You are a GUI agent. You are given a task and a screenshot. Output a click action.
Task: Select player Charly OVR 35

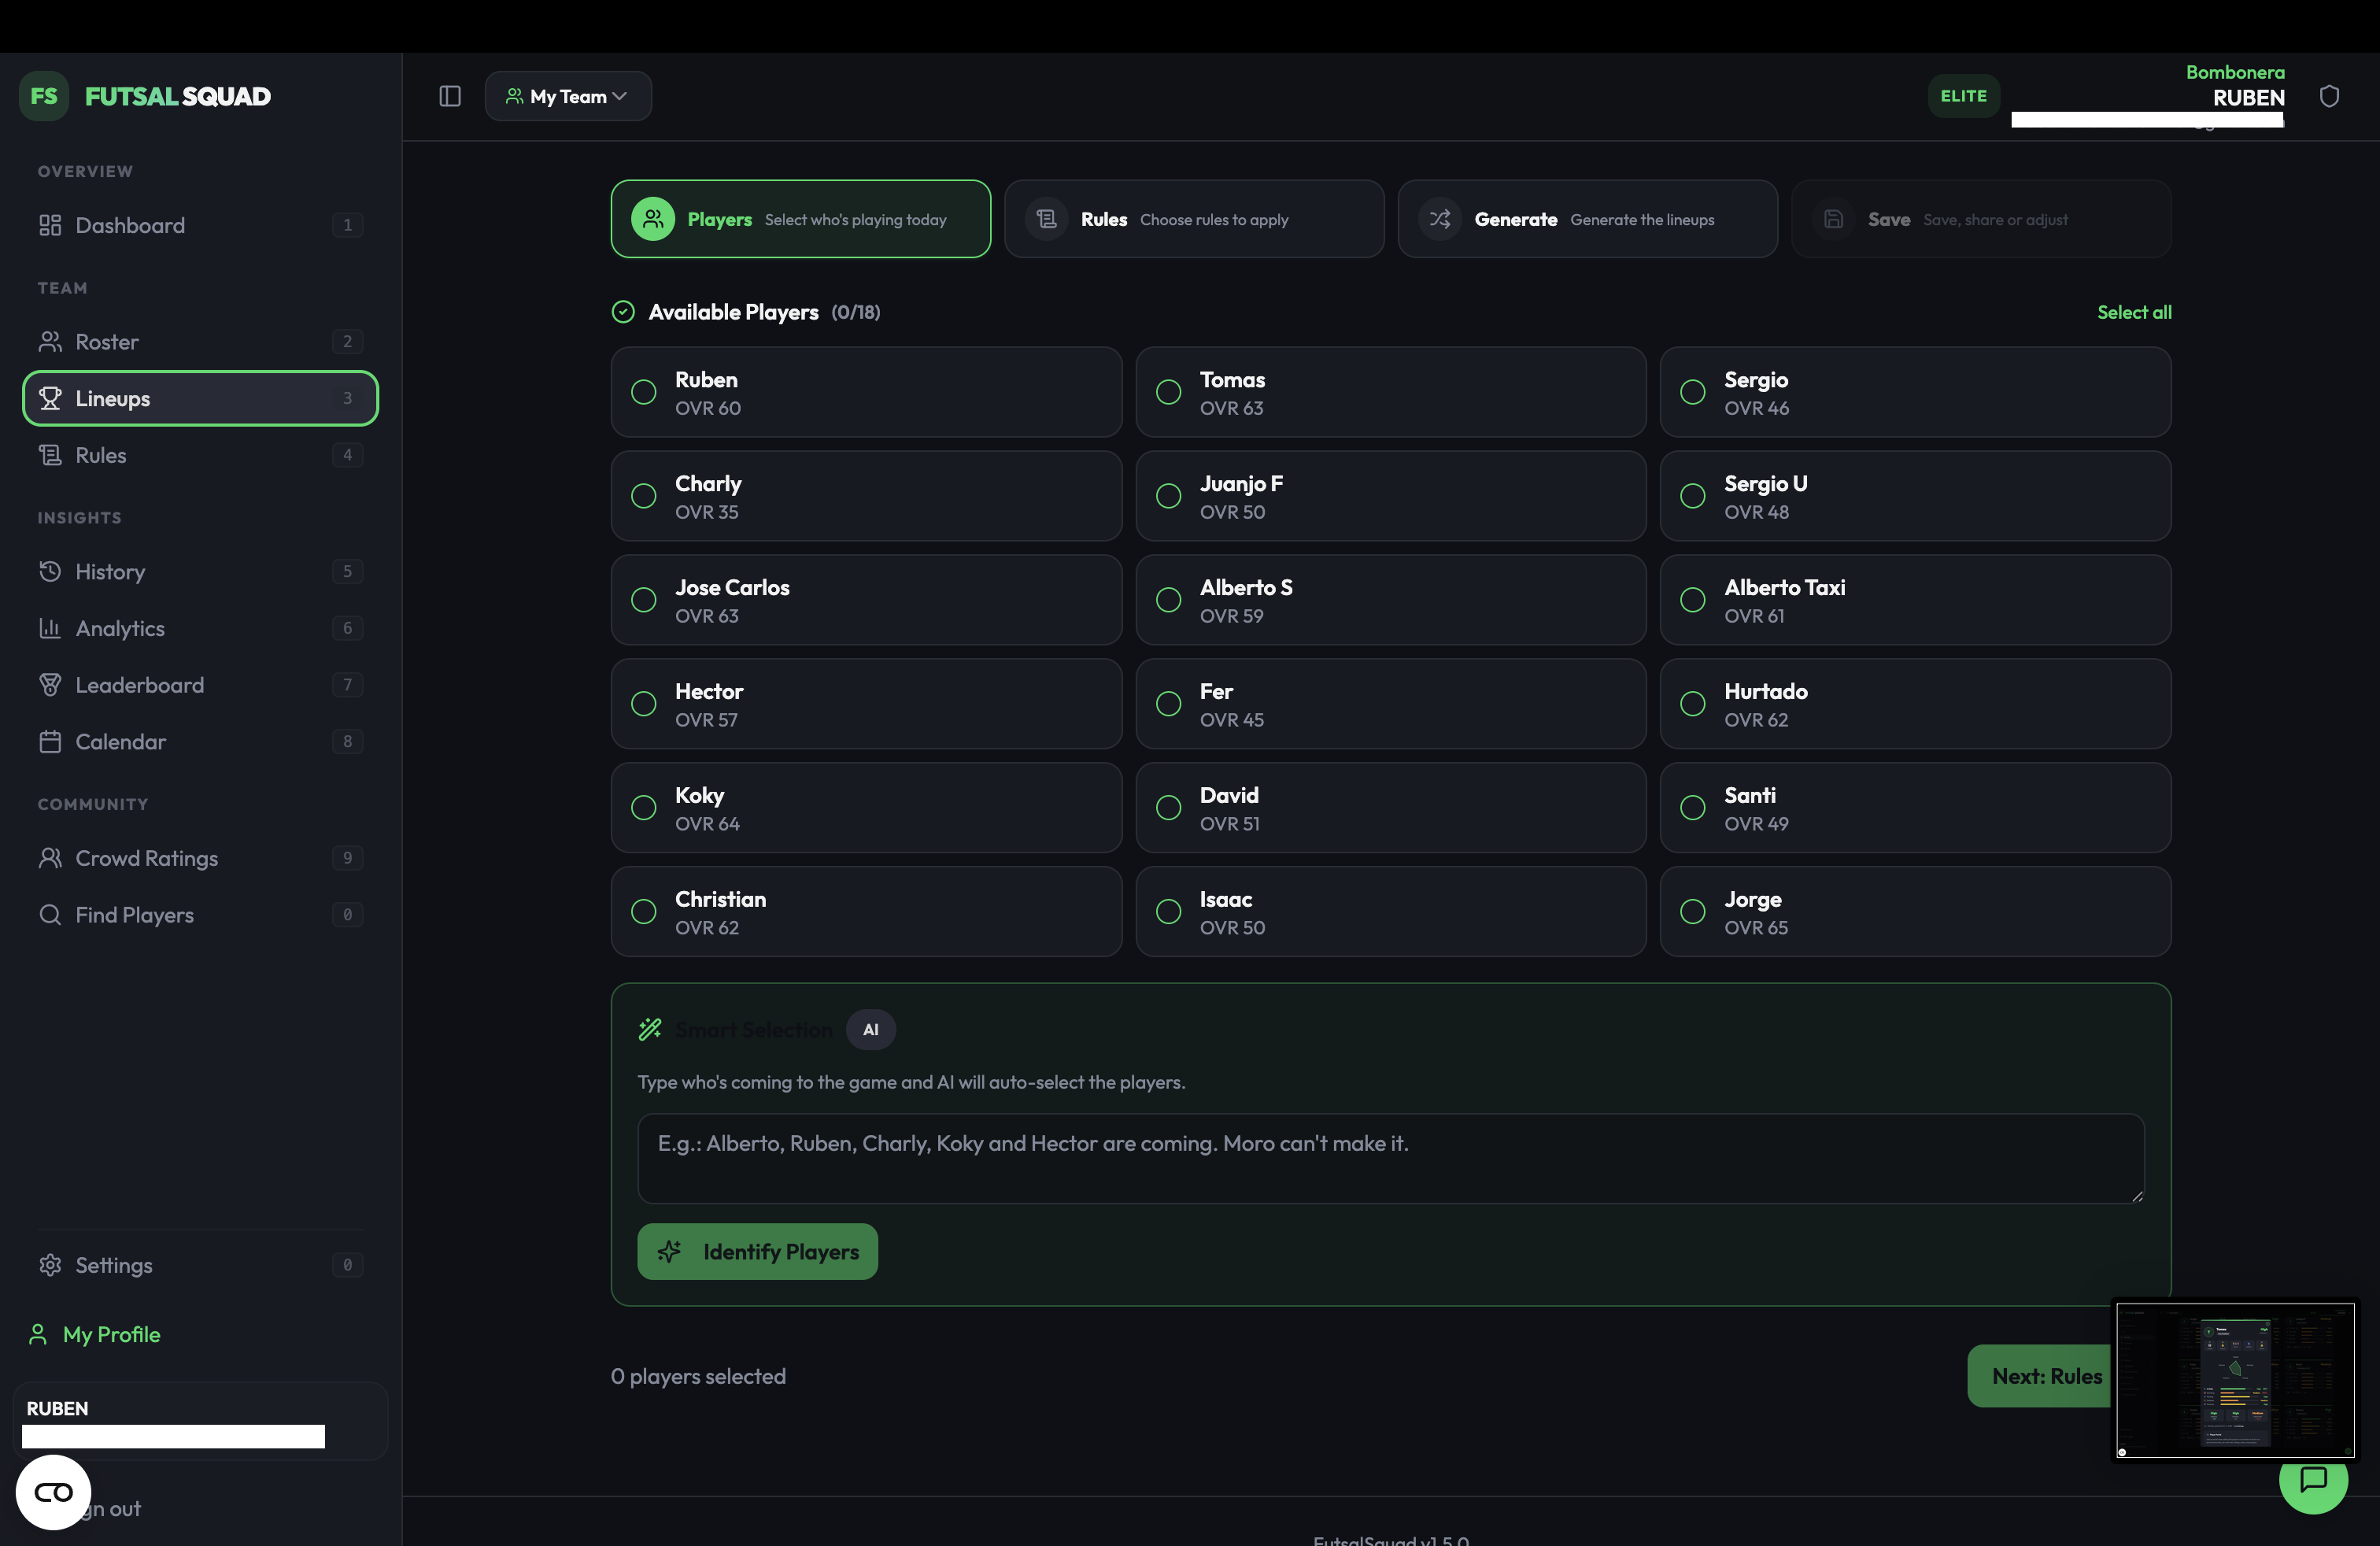866,496
